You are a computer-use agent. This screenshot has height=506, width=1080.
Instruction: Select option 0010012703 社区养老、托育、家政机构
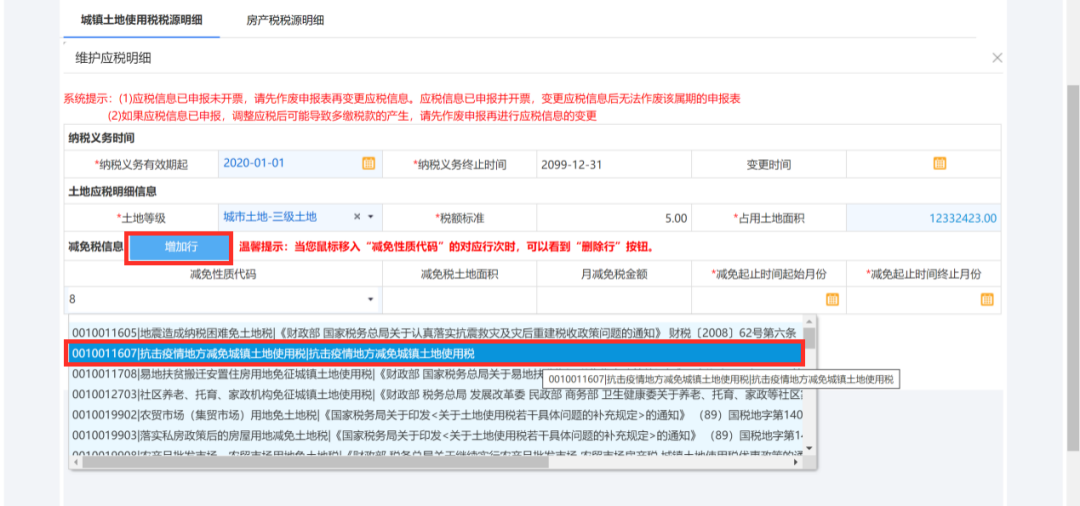[437, 395]
